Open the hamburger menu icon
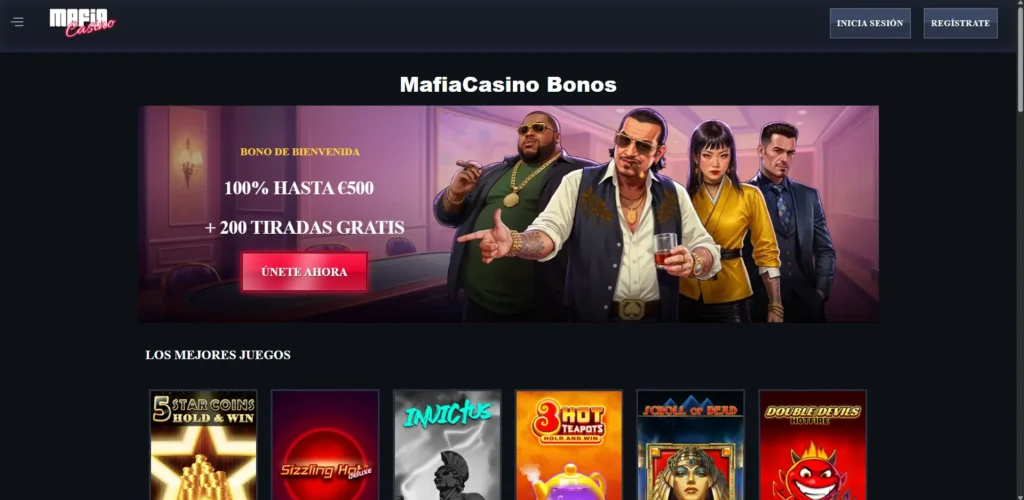The width and height of the screenshot is (1024, 500). click(x=17, y=22)
